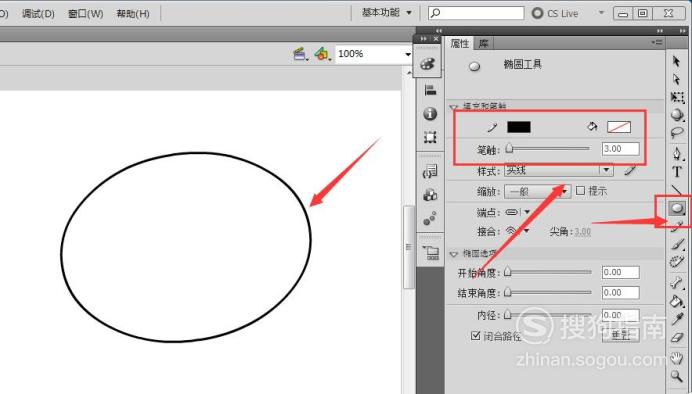Select the Oval tool in the toolbox
This screenshot has height=394, width=692.
pos(677,208)
